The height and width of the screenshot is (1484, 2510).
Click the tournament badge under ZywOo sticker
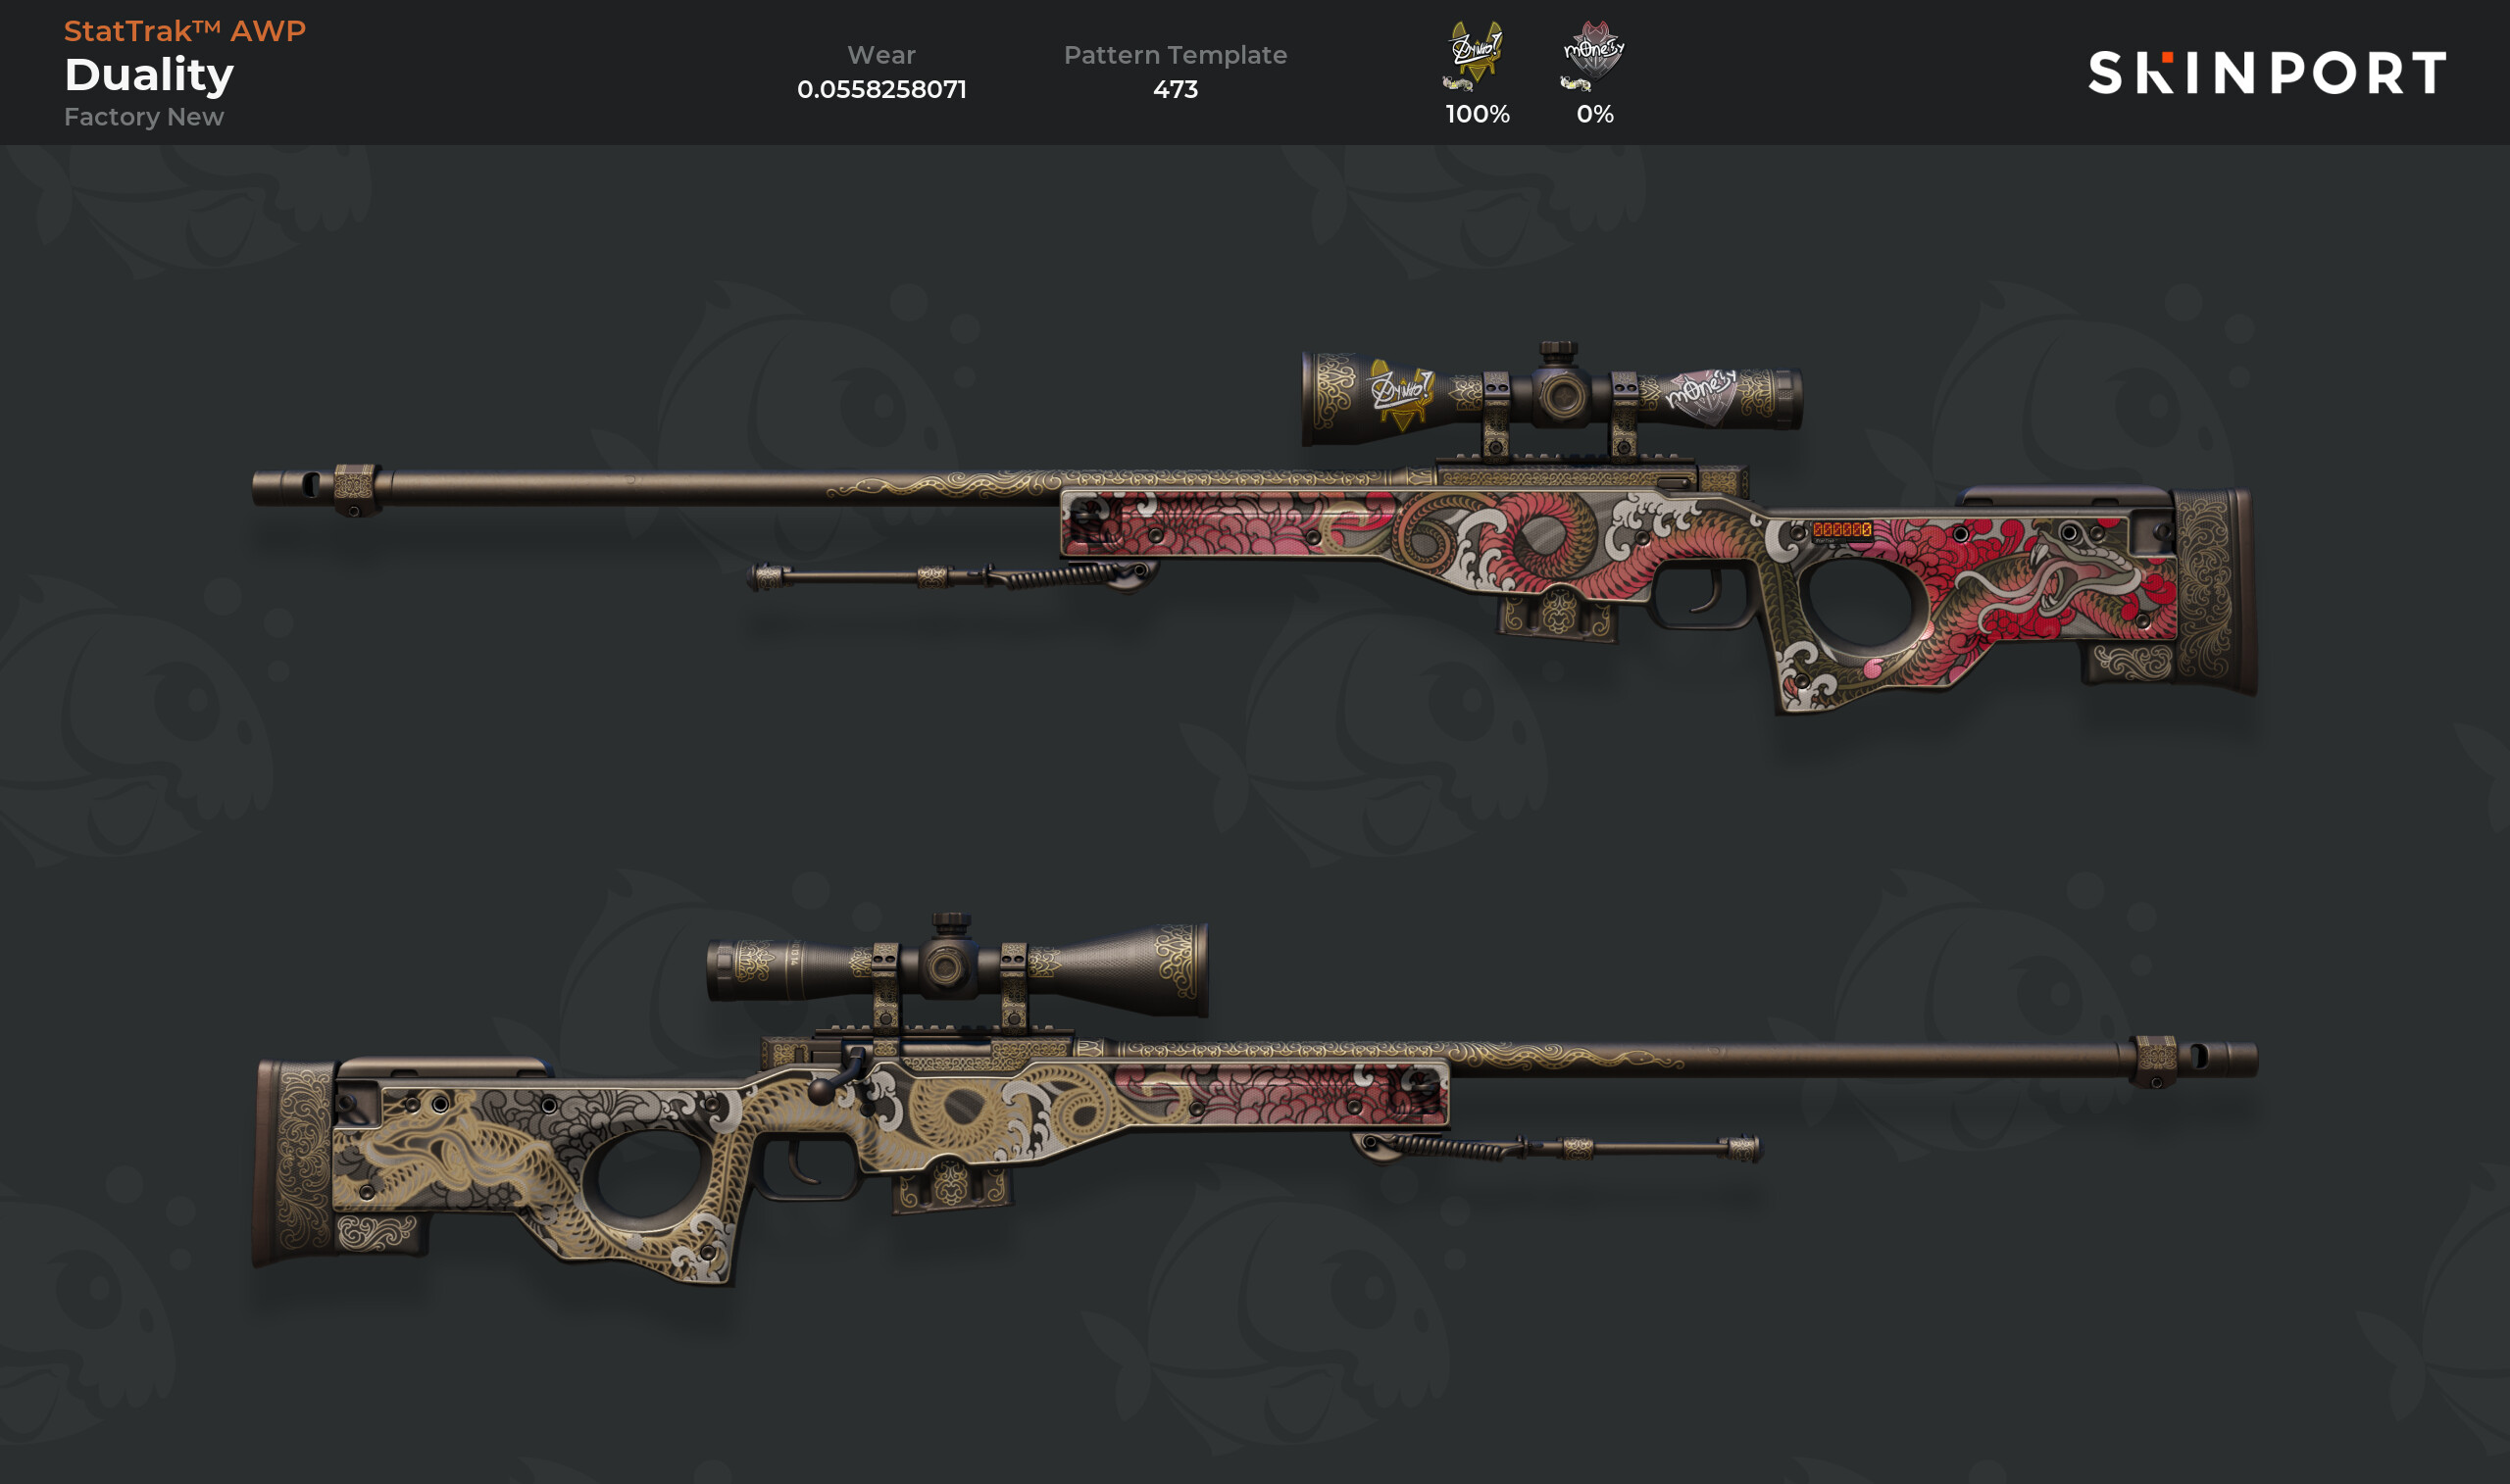click(1458, 84)
